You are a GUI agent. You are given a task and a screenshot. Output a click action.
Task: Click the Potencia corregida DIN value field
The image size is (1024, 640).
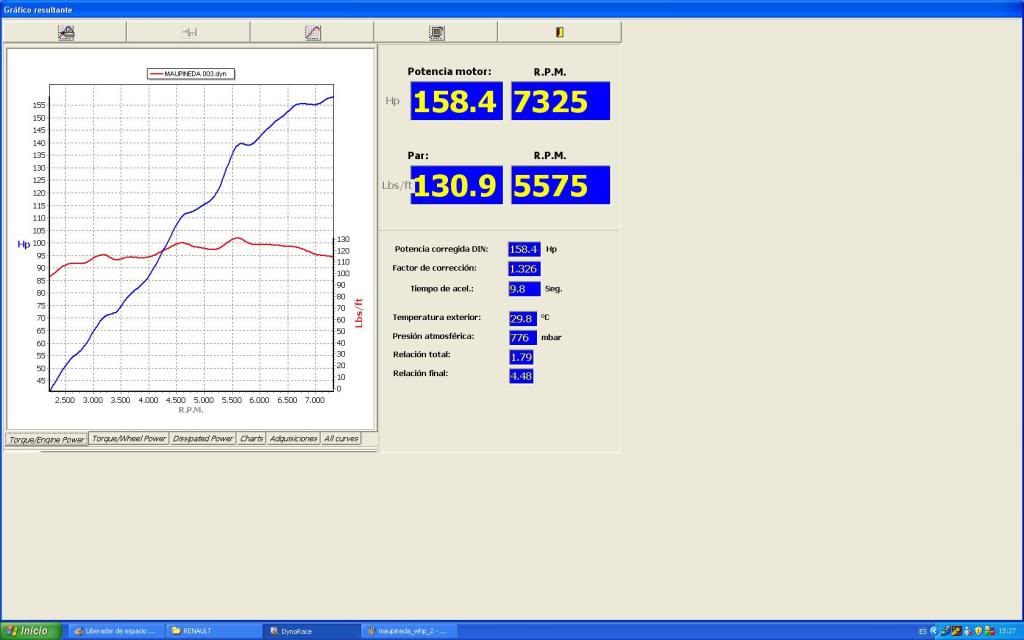[x=523, y=249]
